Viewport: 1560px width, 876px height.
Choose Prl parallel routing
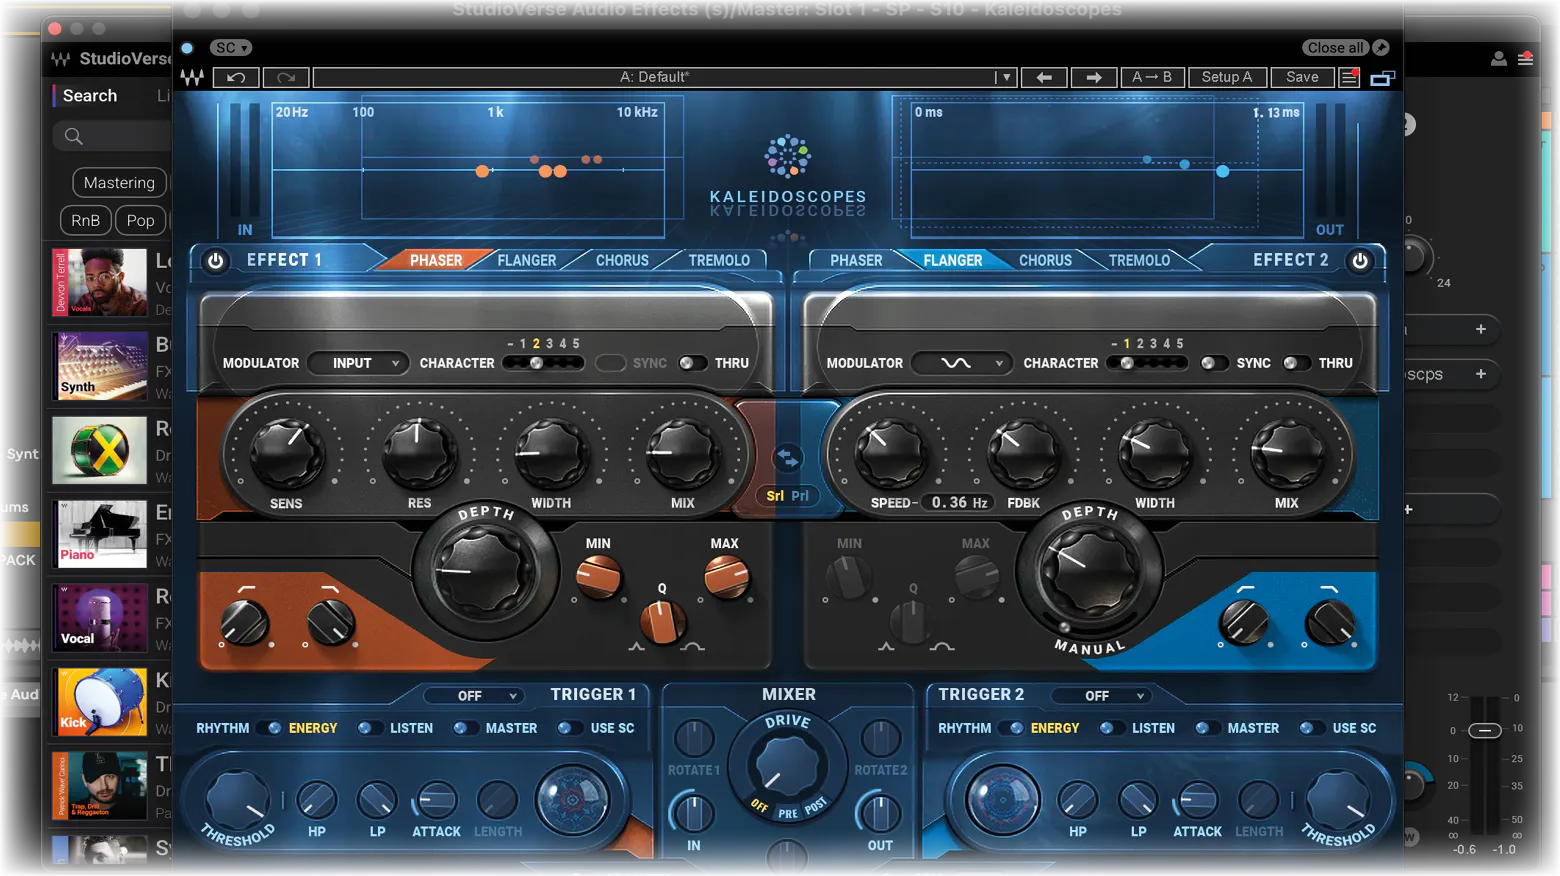(800, 496)
